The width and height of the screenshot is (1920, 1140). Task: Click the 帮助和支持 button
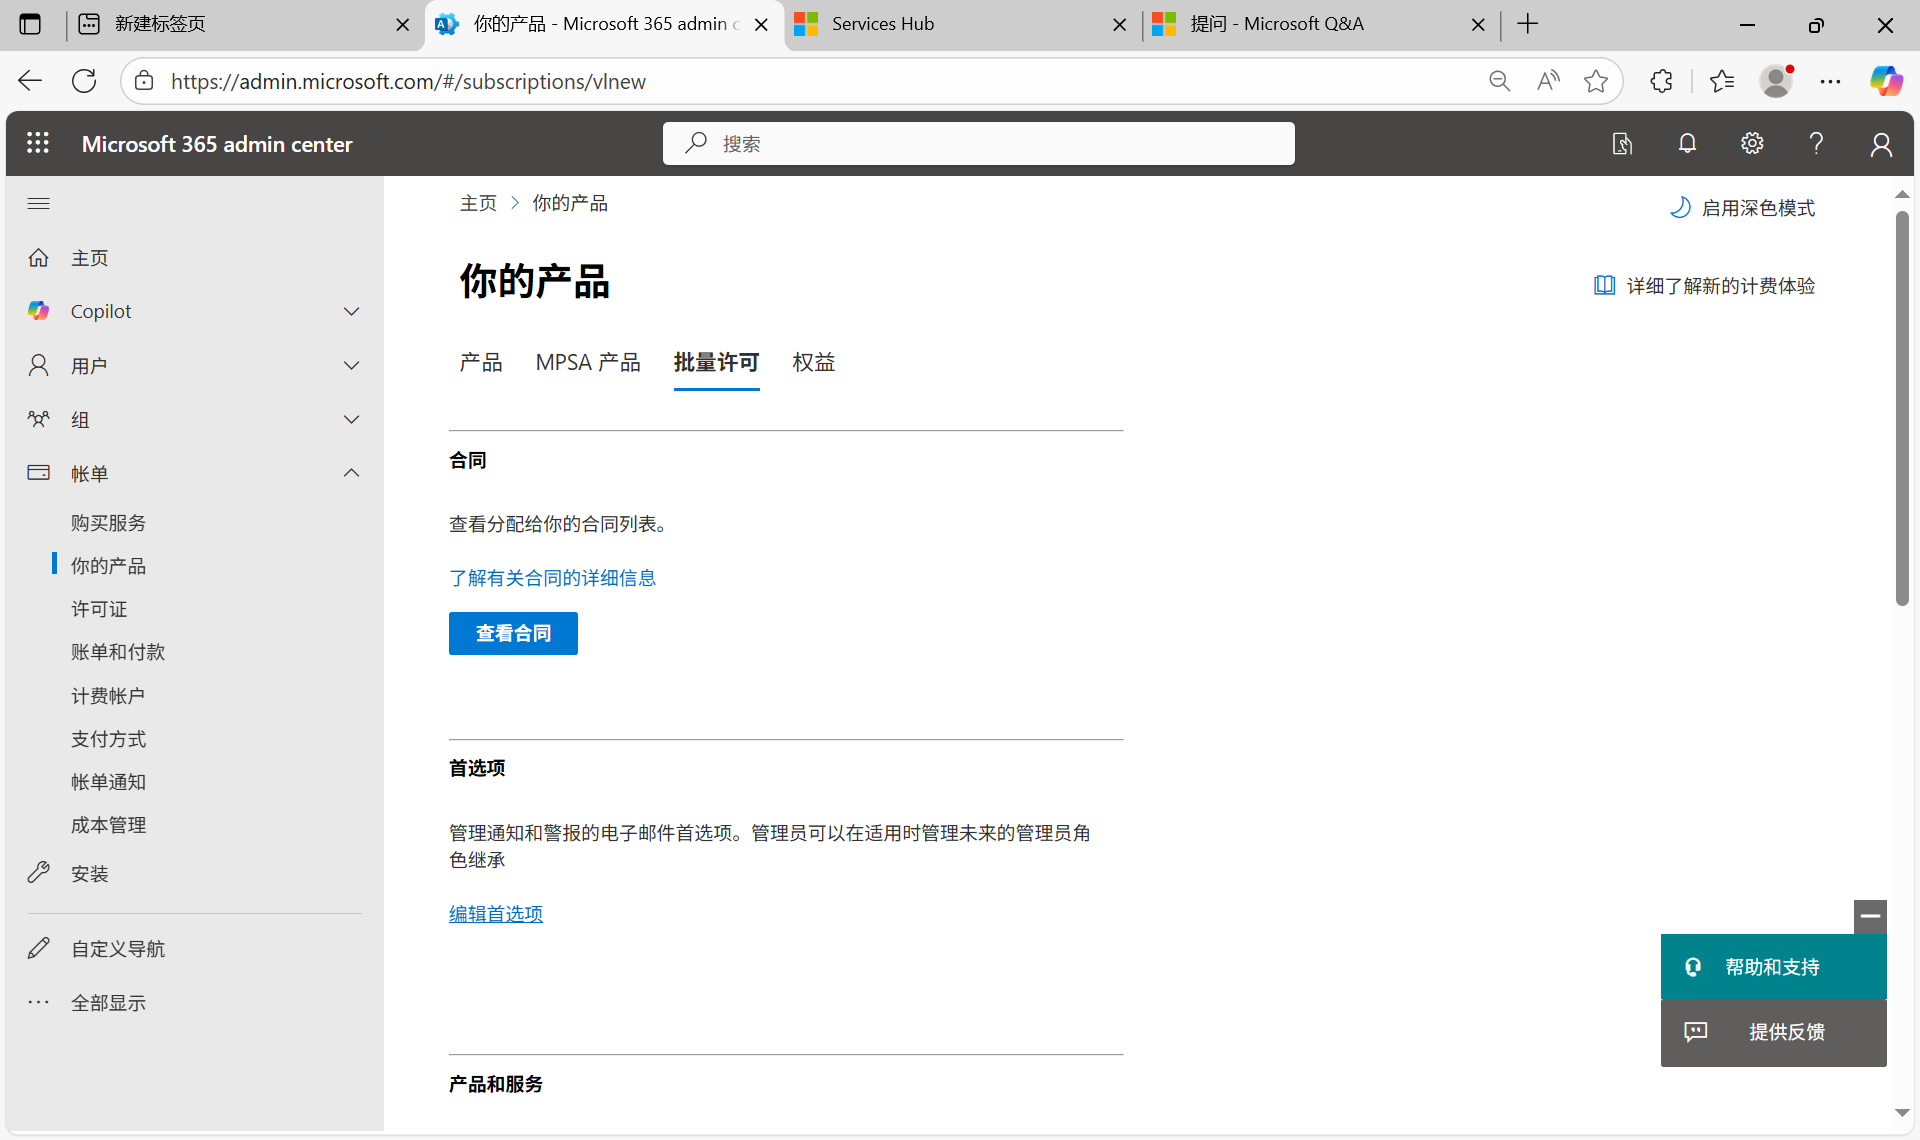pos(1773,967)
